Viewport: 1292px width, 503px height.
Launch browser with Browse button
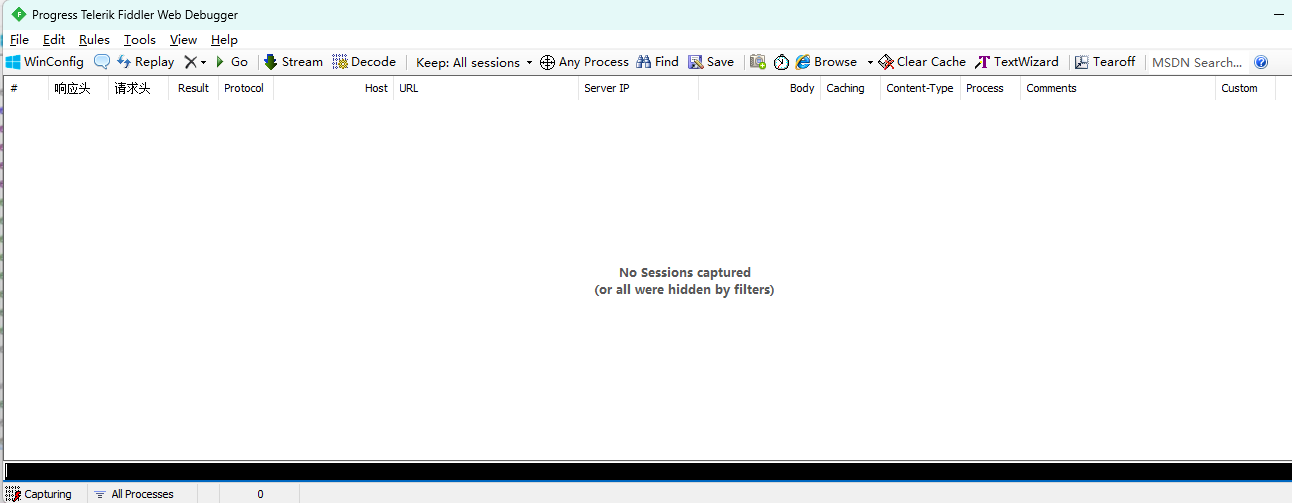(826, 62)
